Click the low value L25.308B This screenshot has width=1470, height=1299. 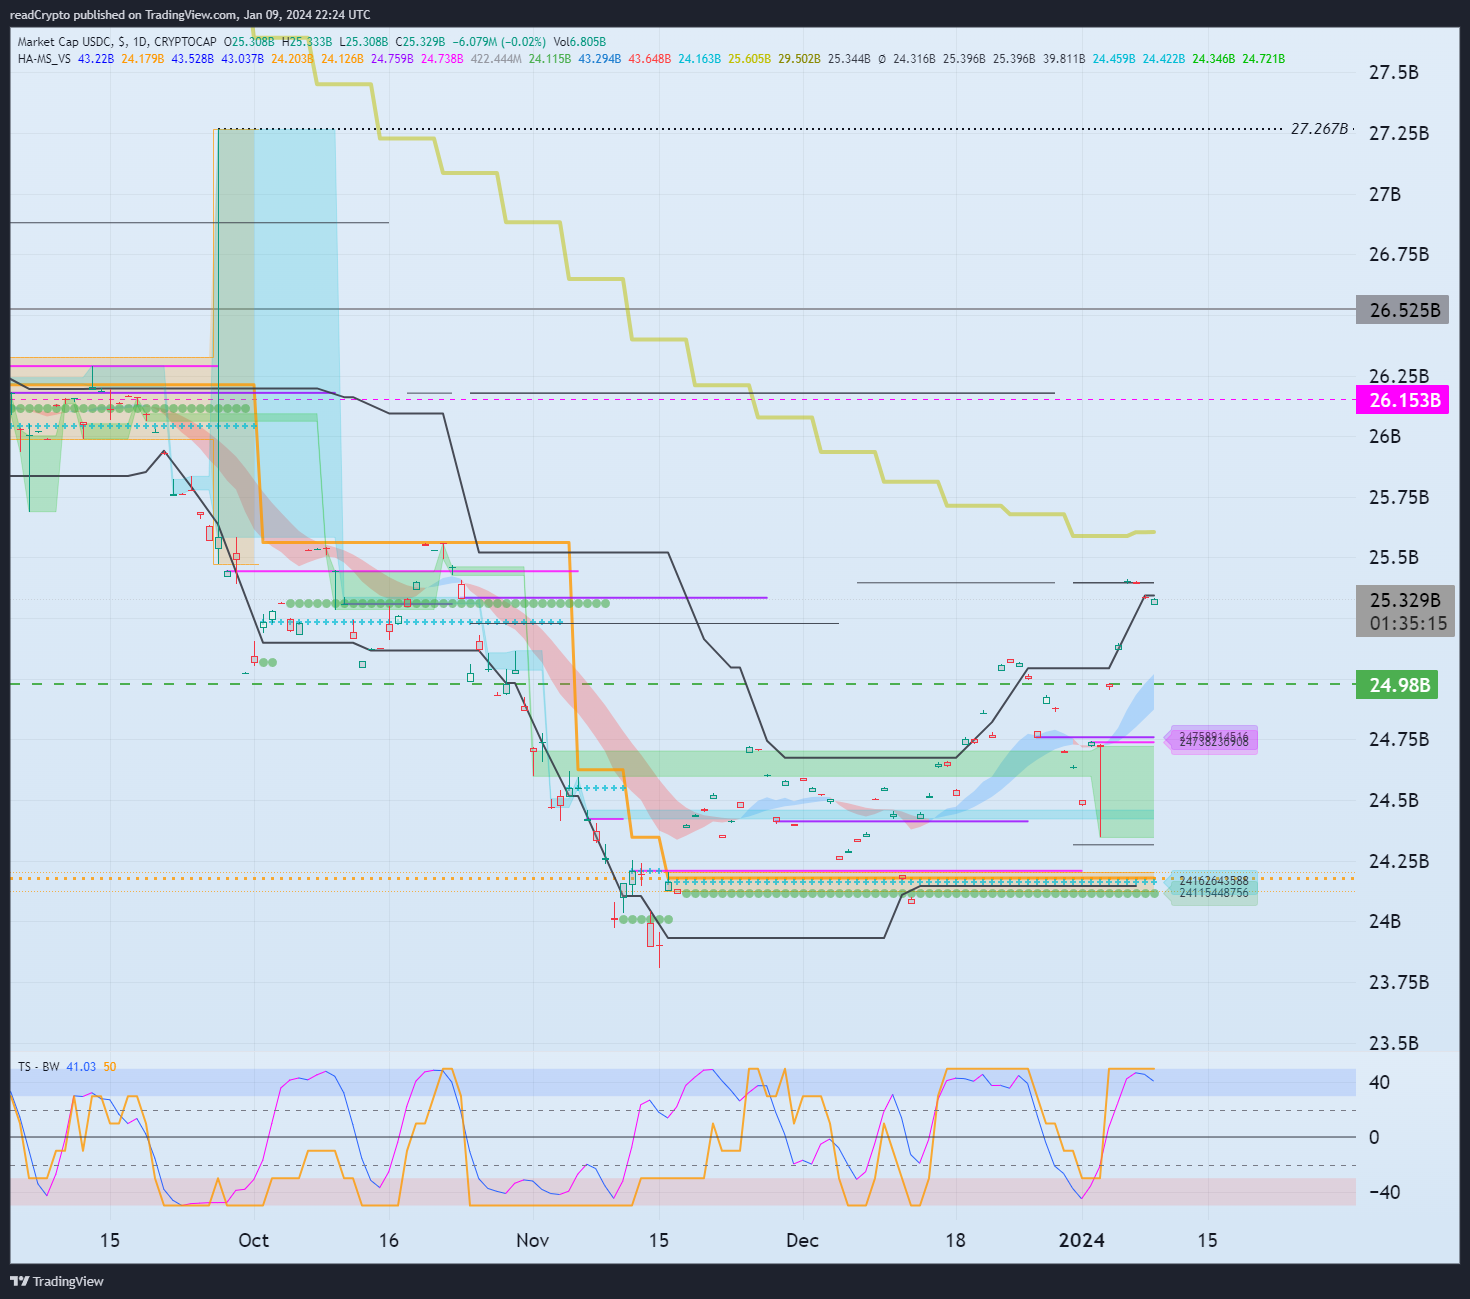pos(364,42)
